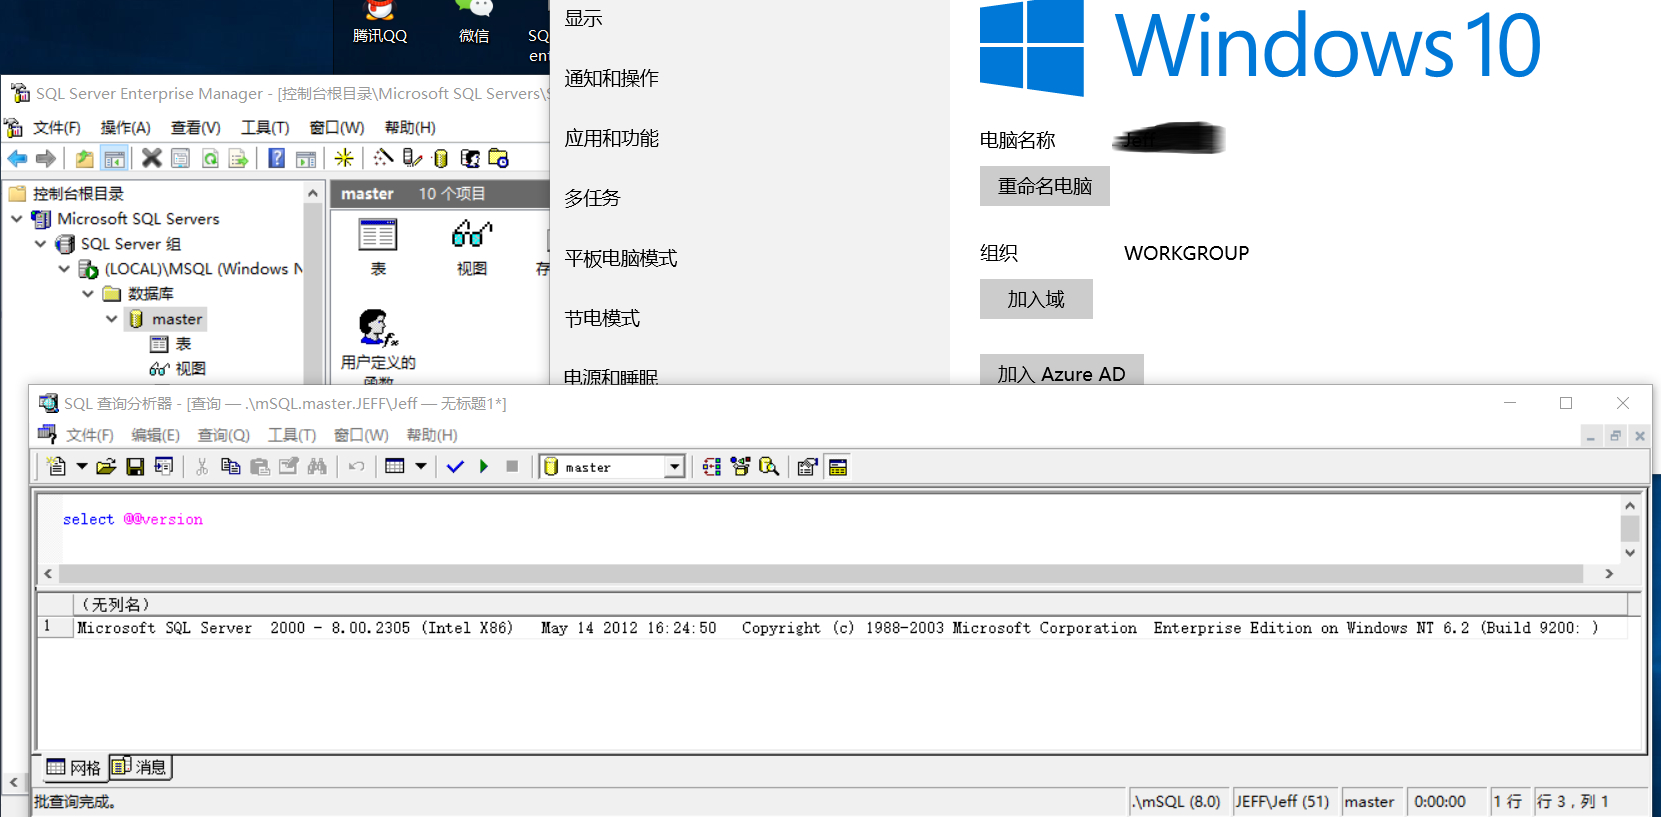Screen dimensions: 1661x817
Task: Click the new database cylinder icon
Action: coord(441,158)
